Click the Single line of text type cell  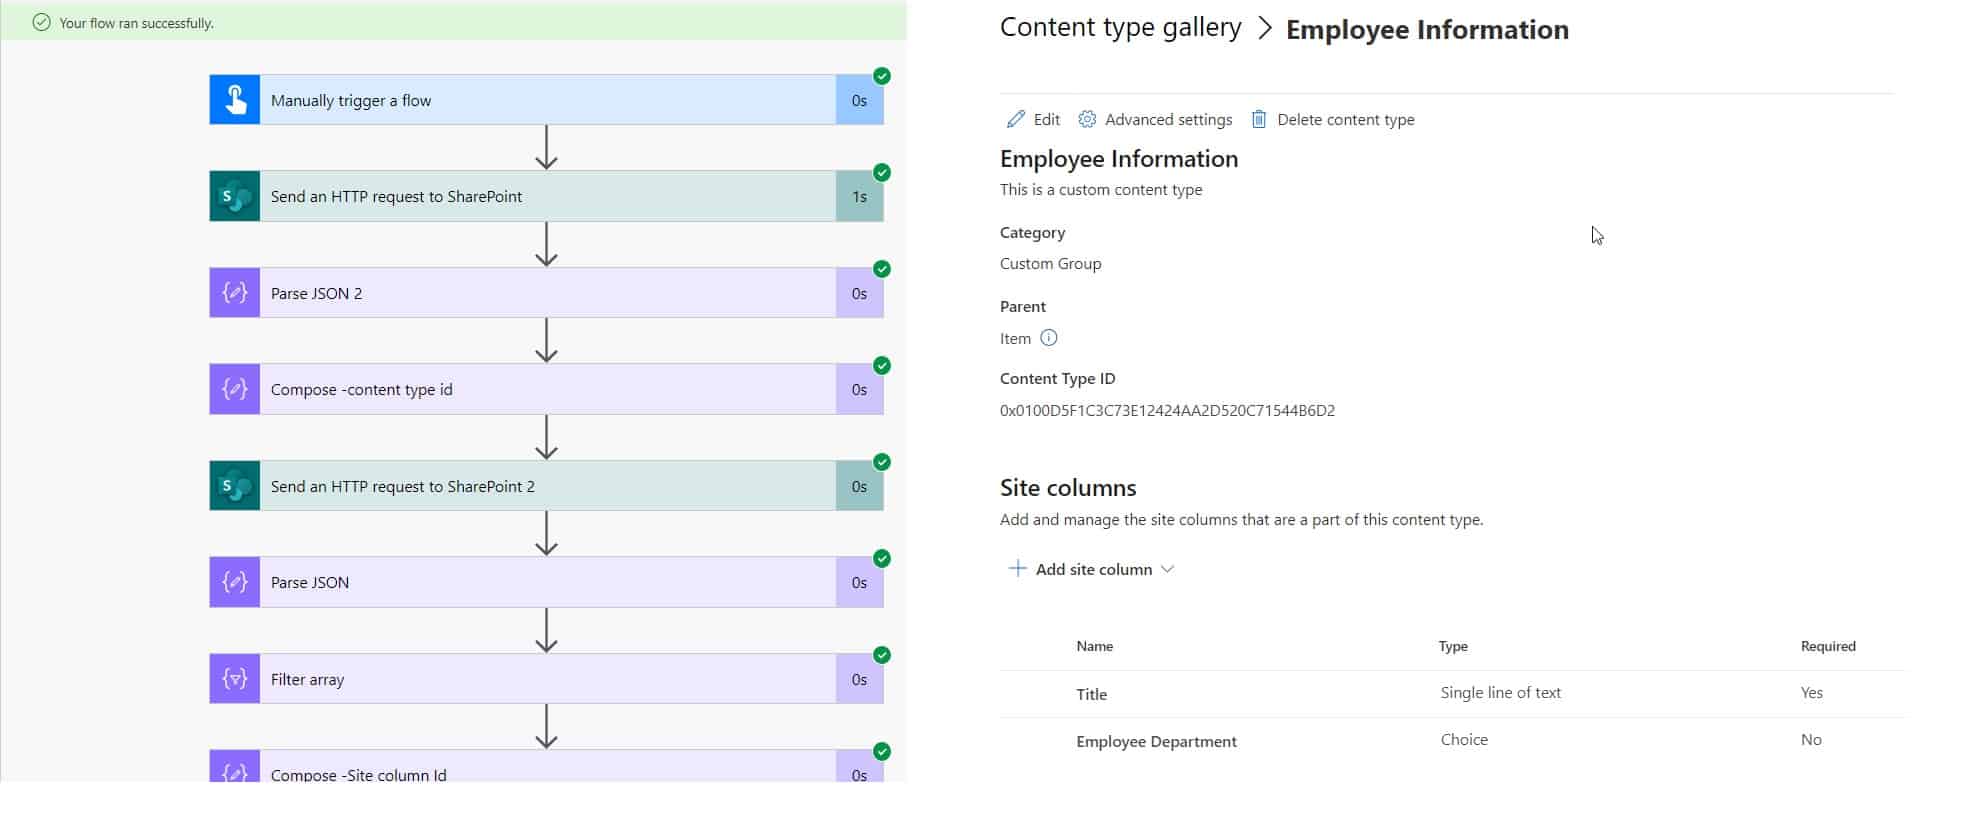pos(1500,692)
